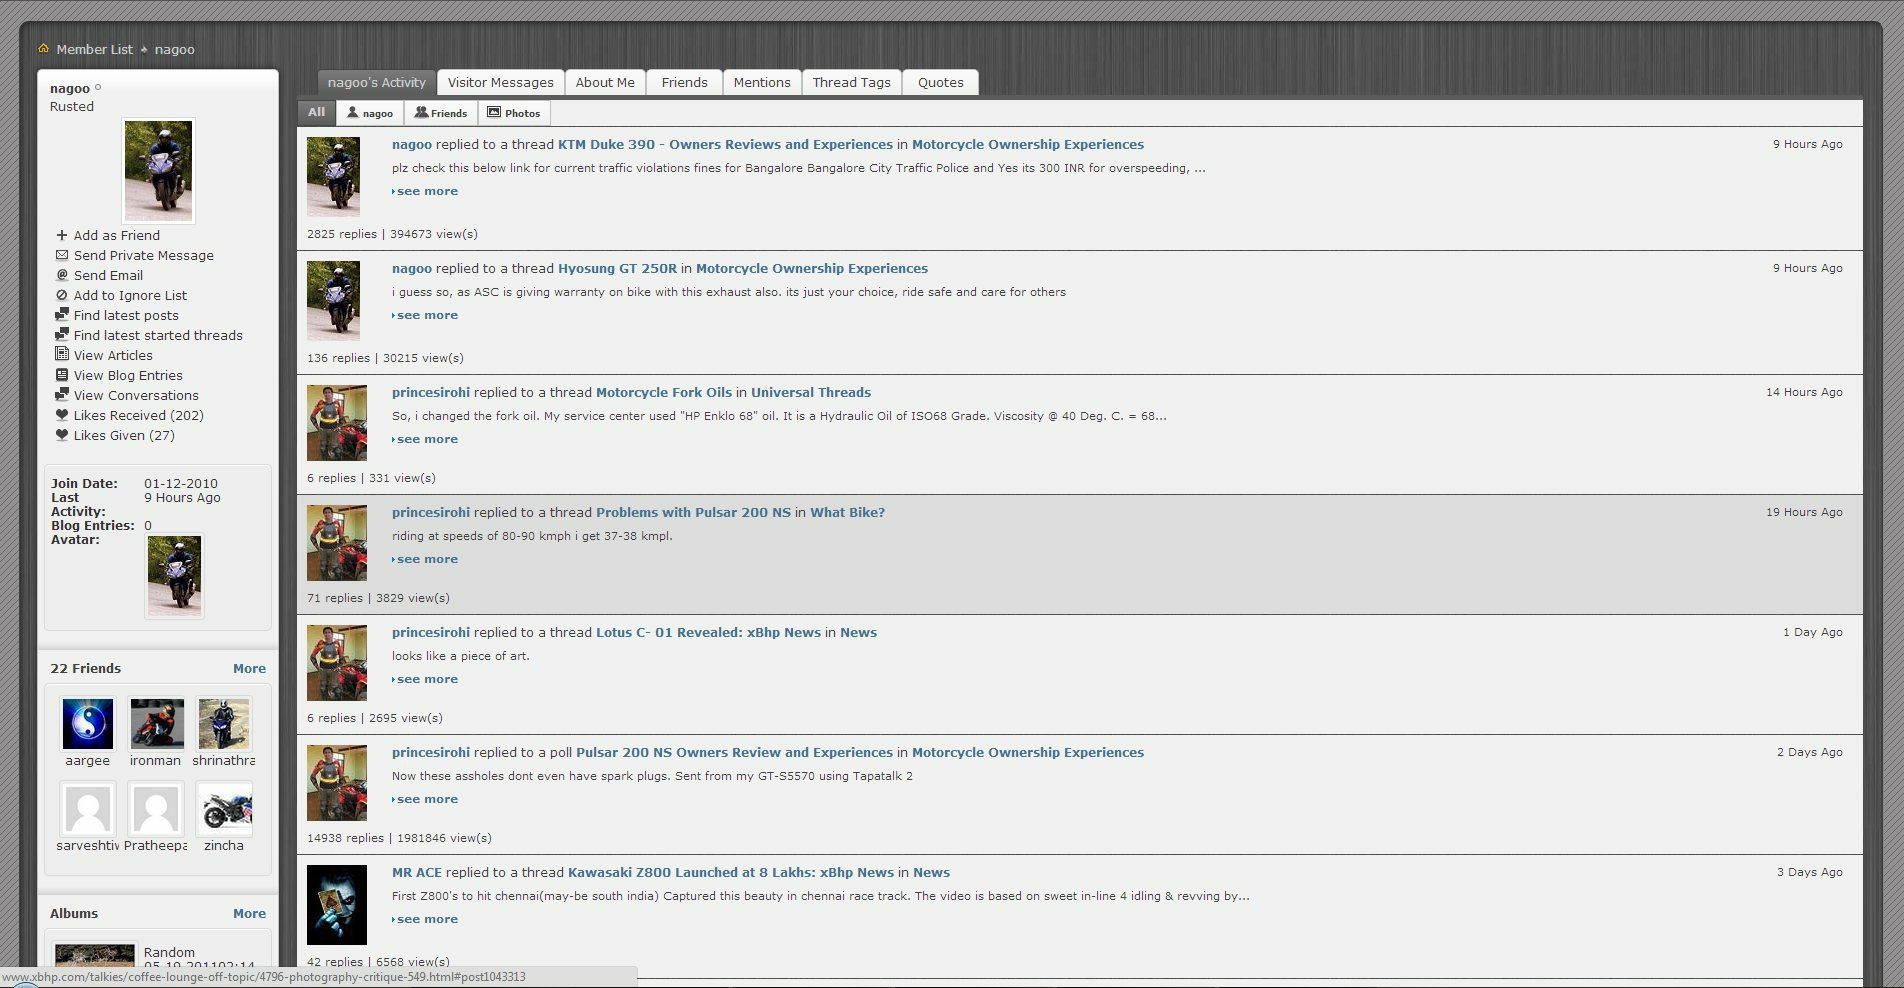Click the ignore icon beside Add to Ignore List
This screenshot has width=1904, height=988.
(x=62, y=295)
